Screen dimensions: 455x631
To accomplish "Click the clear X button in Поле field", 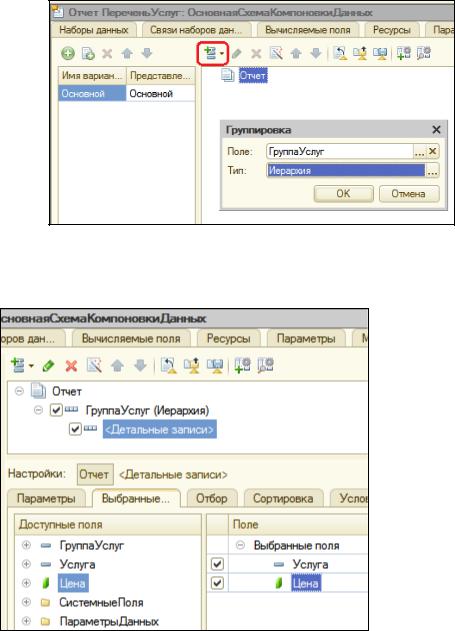I will pos(432,151).
